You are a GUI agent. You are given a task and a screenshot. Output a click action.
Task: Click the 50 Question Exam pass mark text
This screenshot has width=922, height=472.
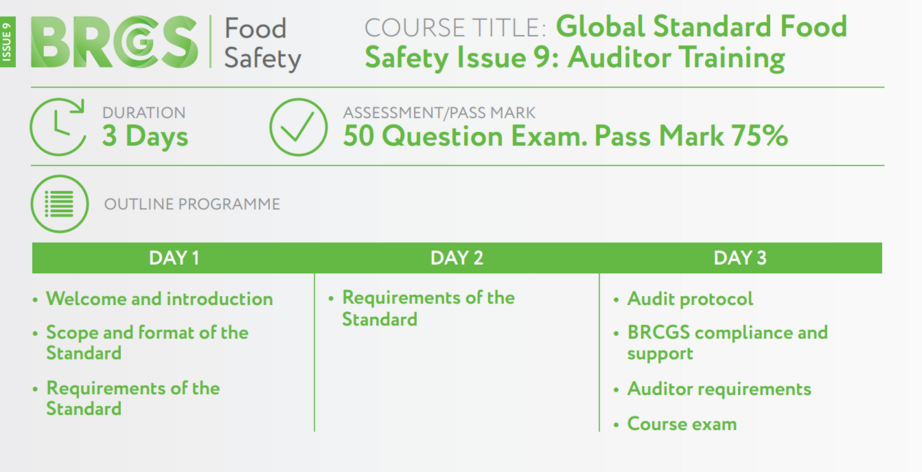565,136
